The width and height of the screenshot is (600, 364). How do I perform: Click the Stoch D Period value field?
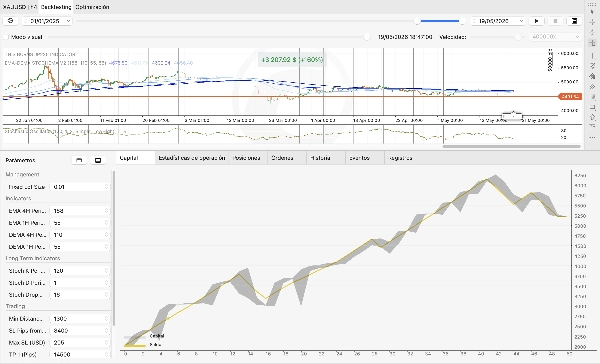[x=80, y=283]
